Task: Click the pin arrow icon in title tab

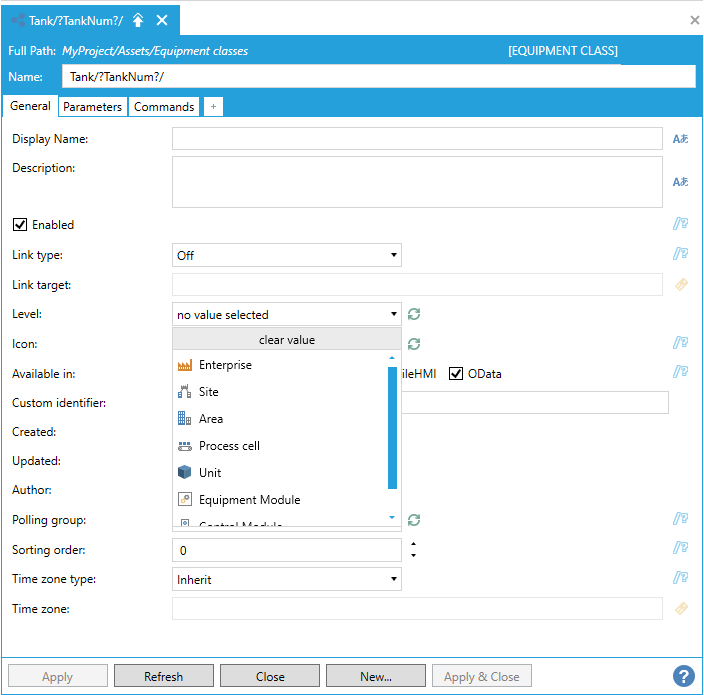Action: tap(138, 20)
